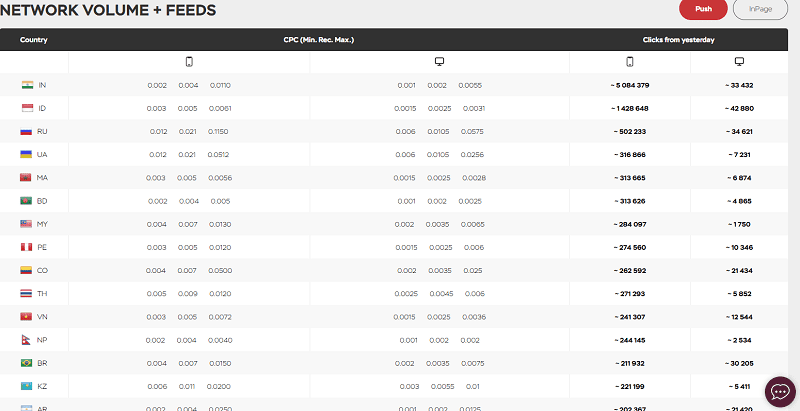
Task: Click the Vietnam flag icon
Action: point(27,316)
